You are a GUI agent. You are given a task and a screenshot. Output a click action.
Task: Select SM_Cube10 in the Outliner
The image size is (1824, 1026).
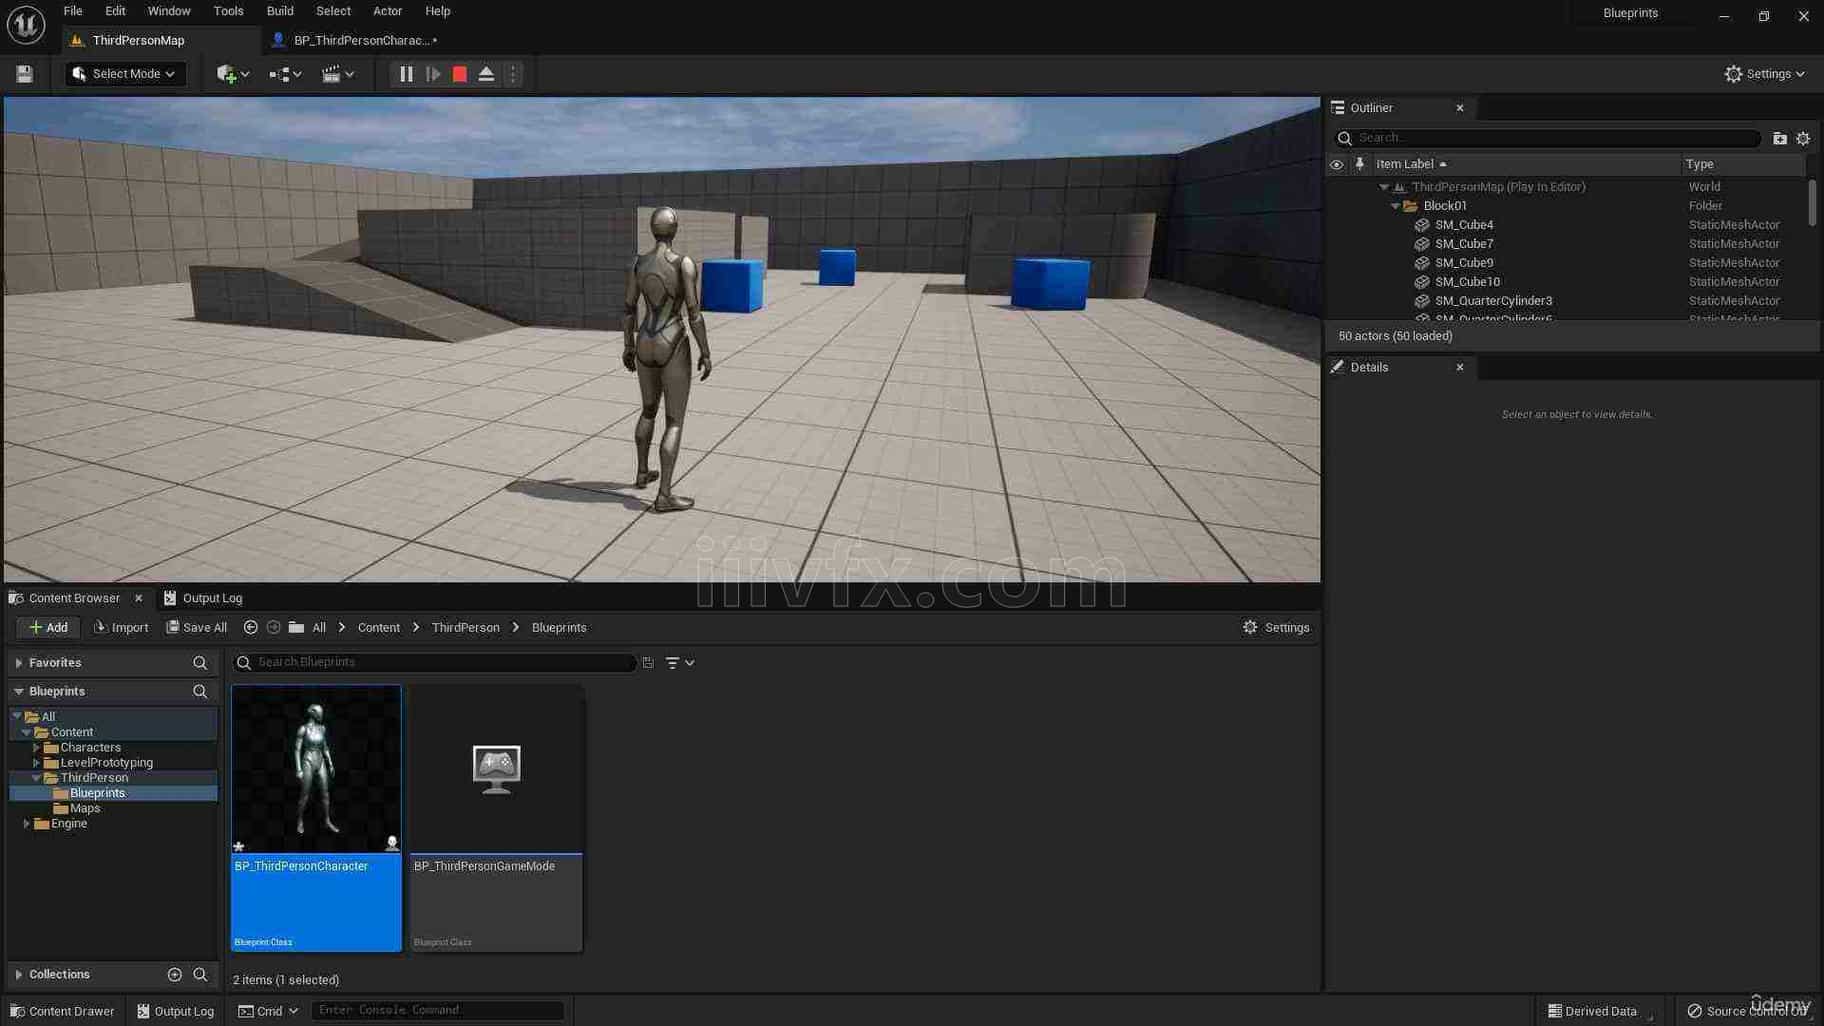[x=1467, y=282]
